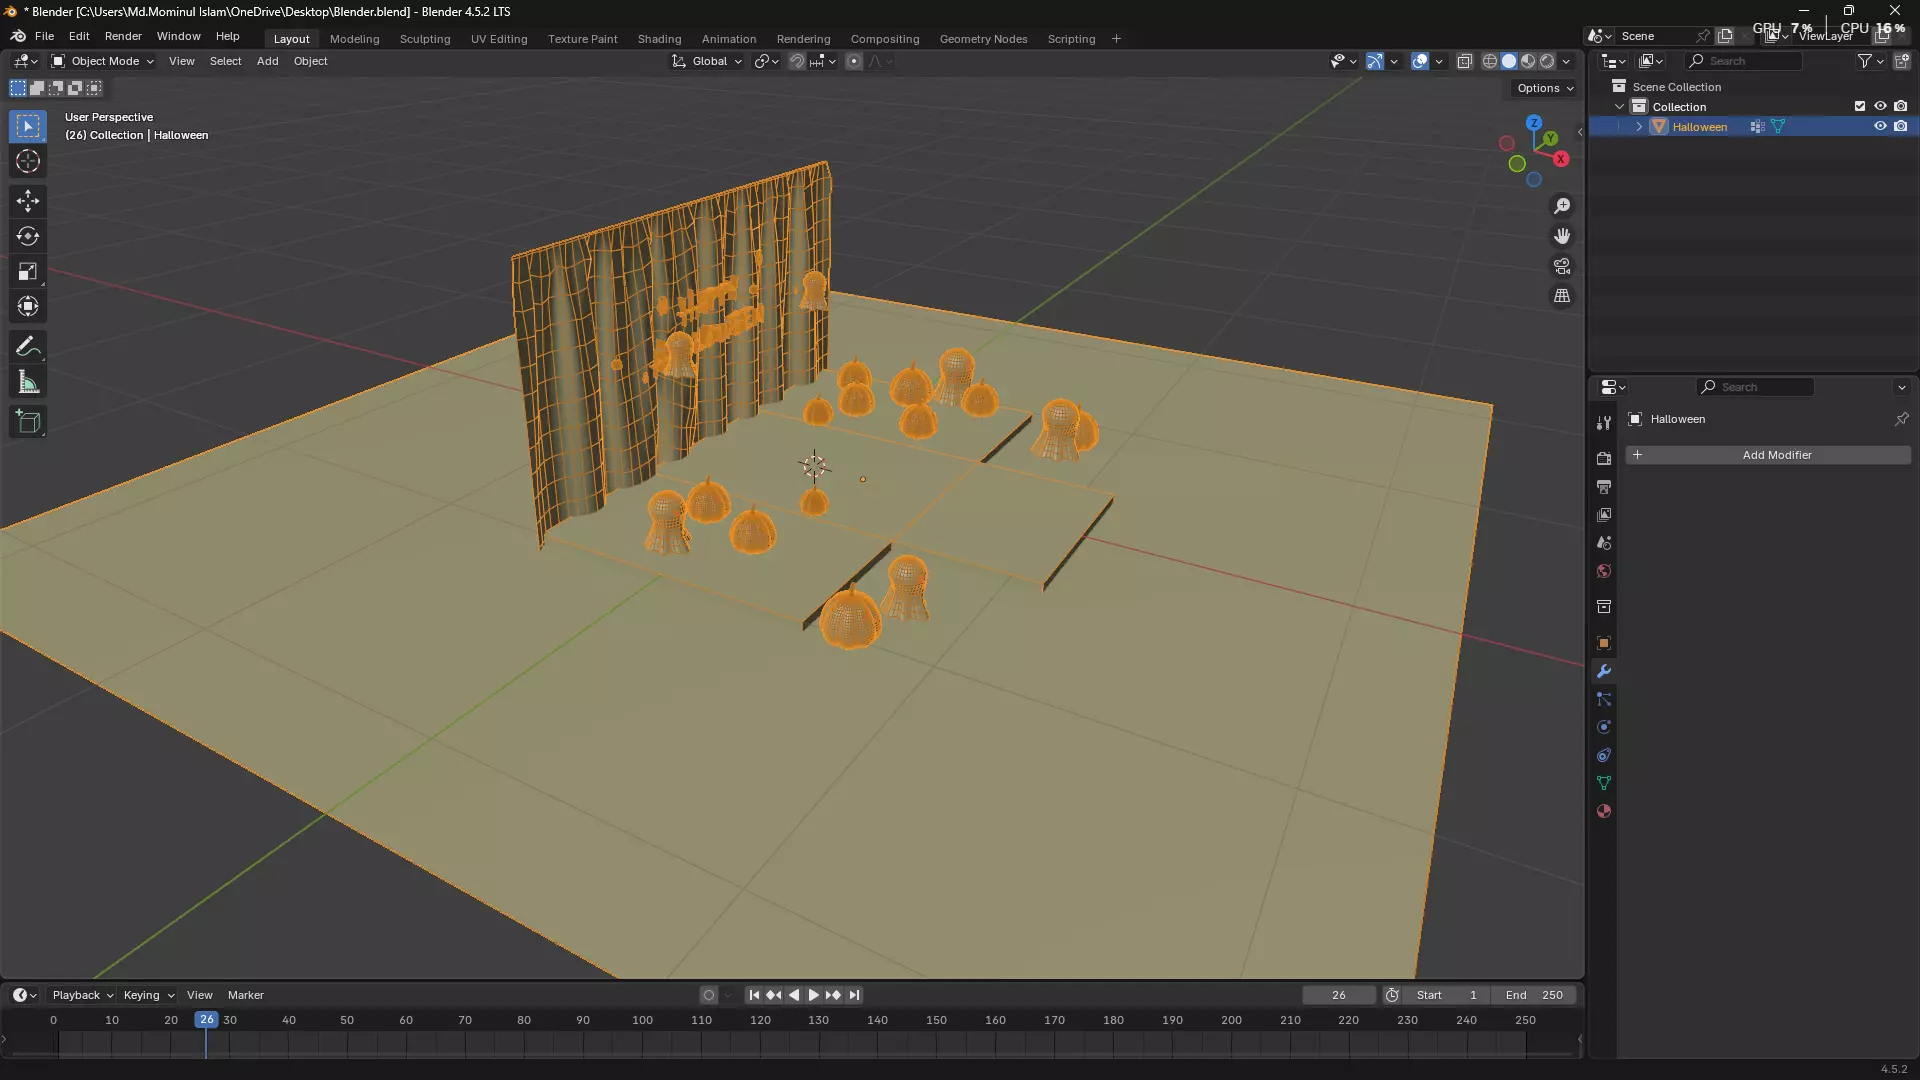
Task: Switch to rendered viewport shading
Action: [x=1547, y=61]
